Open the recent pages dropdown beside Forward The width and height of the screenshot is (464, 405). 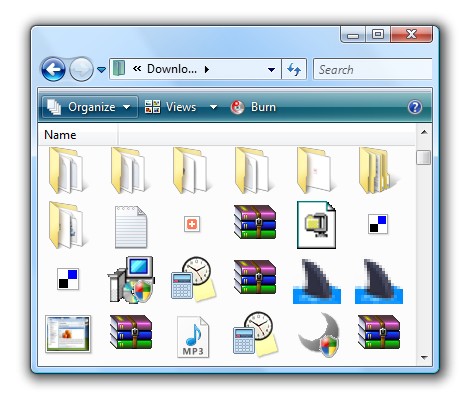[101, 70]
